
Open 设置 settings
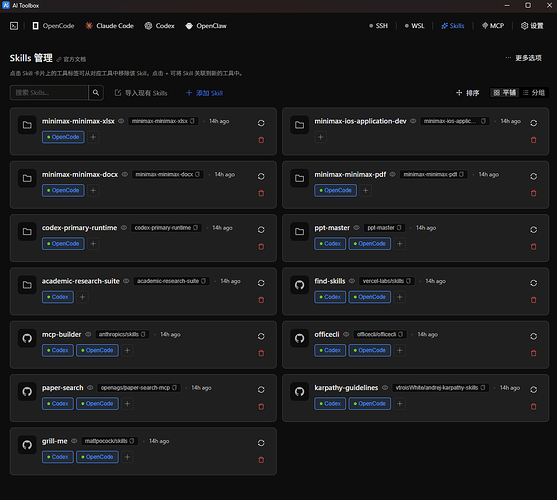pos(532,26)
